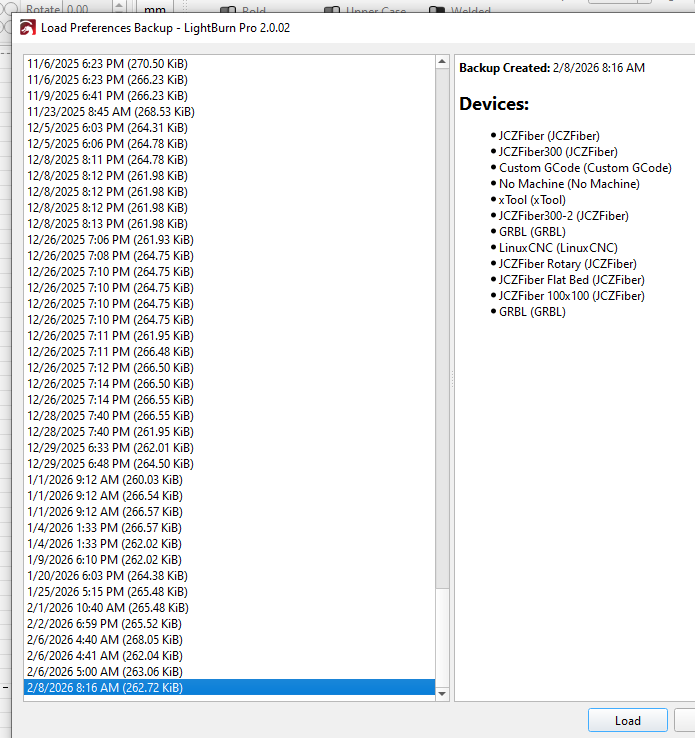Screen dimensions: 695x738
Task: Click xTool (xTool) device entry
Action: (x=532, y=200)
